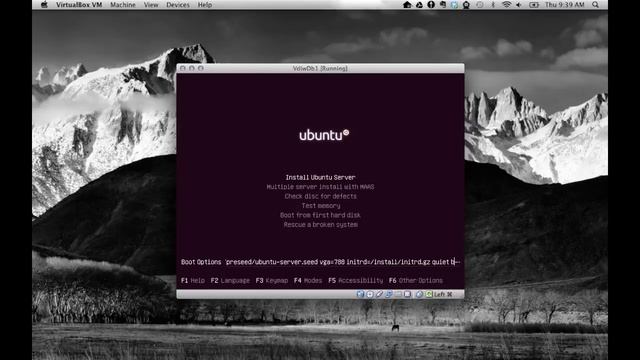Screen dimensions: 640x360
Task: Click the VM window title bar text
Action: click(x=320, y=68)
